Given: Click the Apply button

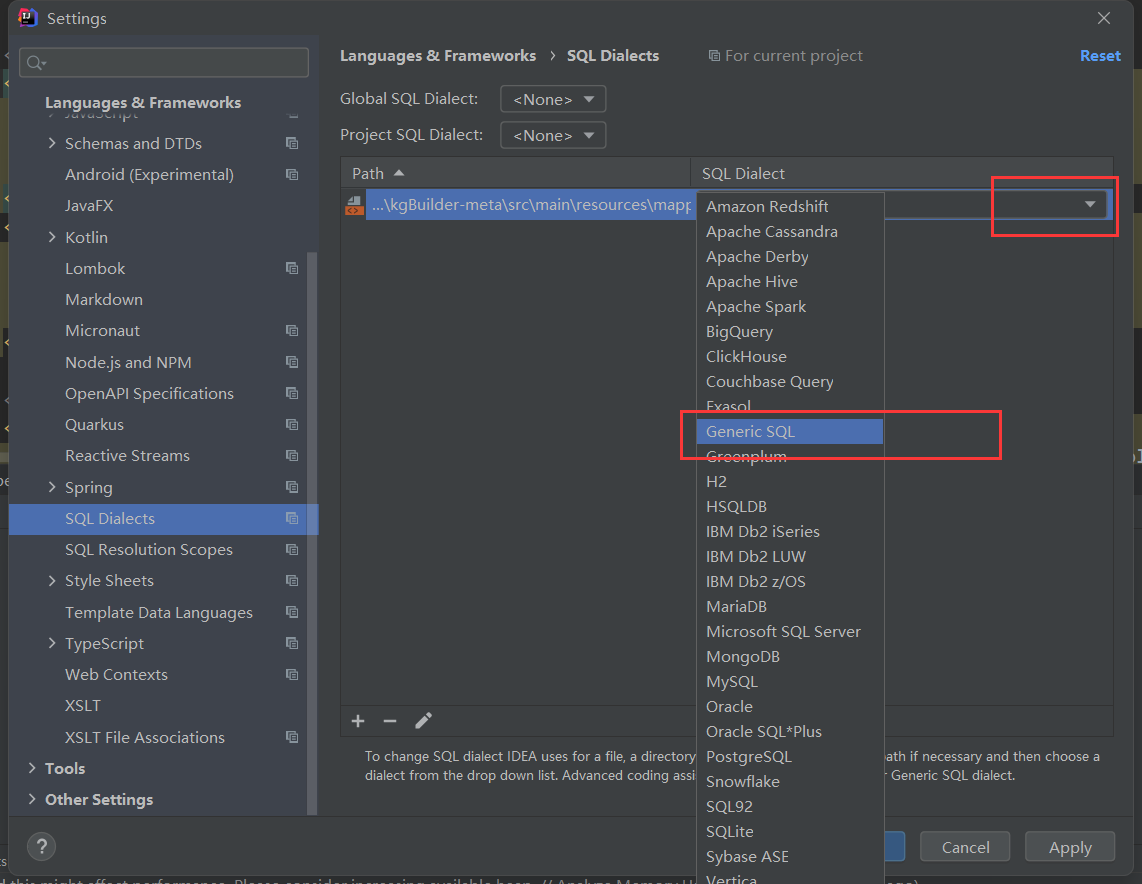Looking at the screenshot, I should tap(1070, 847).
